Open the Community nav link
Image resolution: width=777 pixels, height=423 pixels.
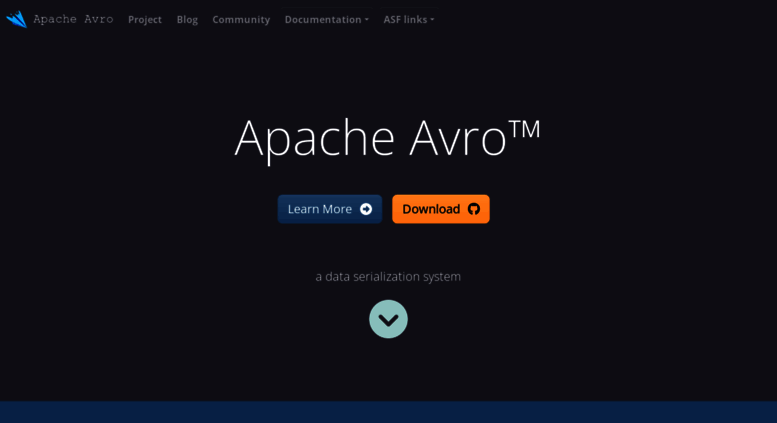[x=241, y=20]
